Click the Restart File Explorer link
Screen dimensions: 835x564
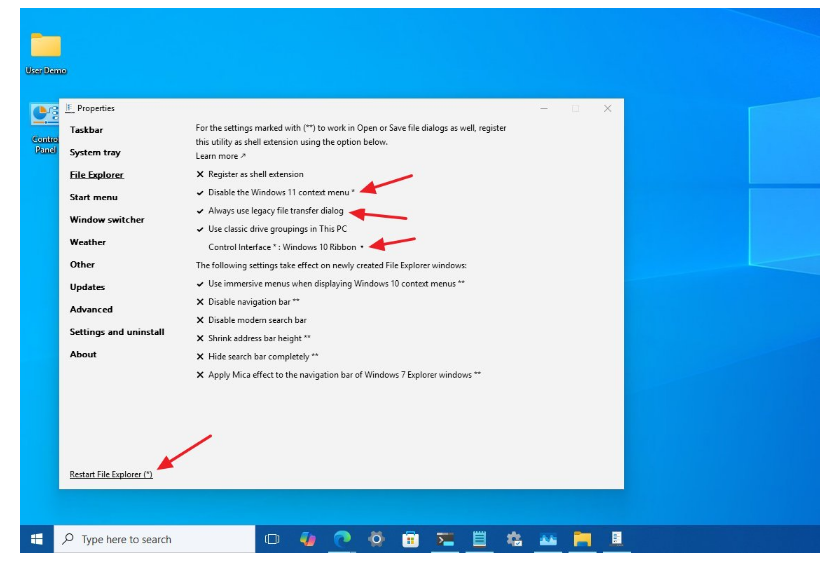pos(111,474)
